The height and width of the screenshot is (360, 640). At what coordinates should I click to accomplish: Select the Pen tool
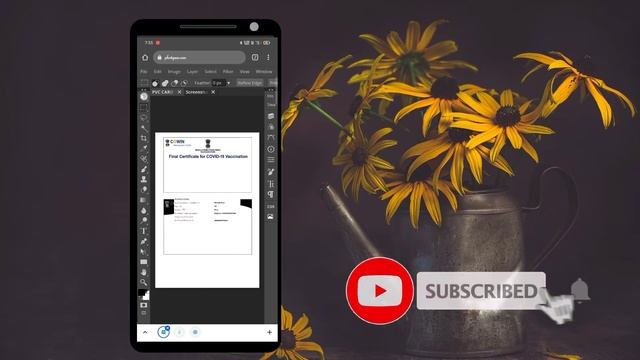click(x=144, y=241)
